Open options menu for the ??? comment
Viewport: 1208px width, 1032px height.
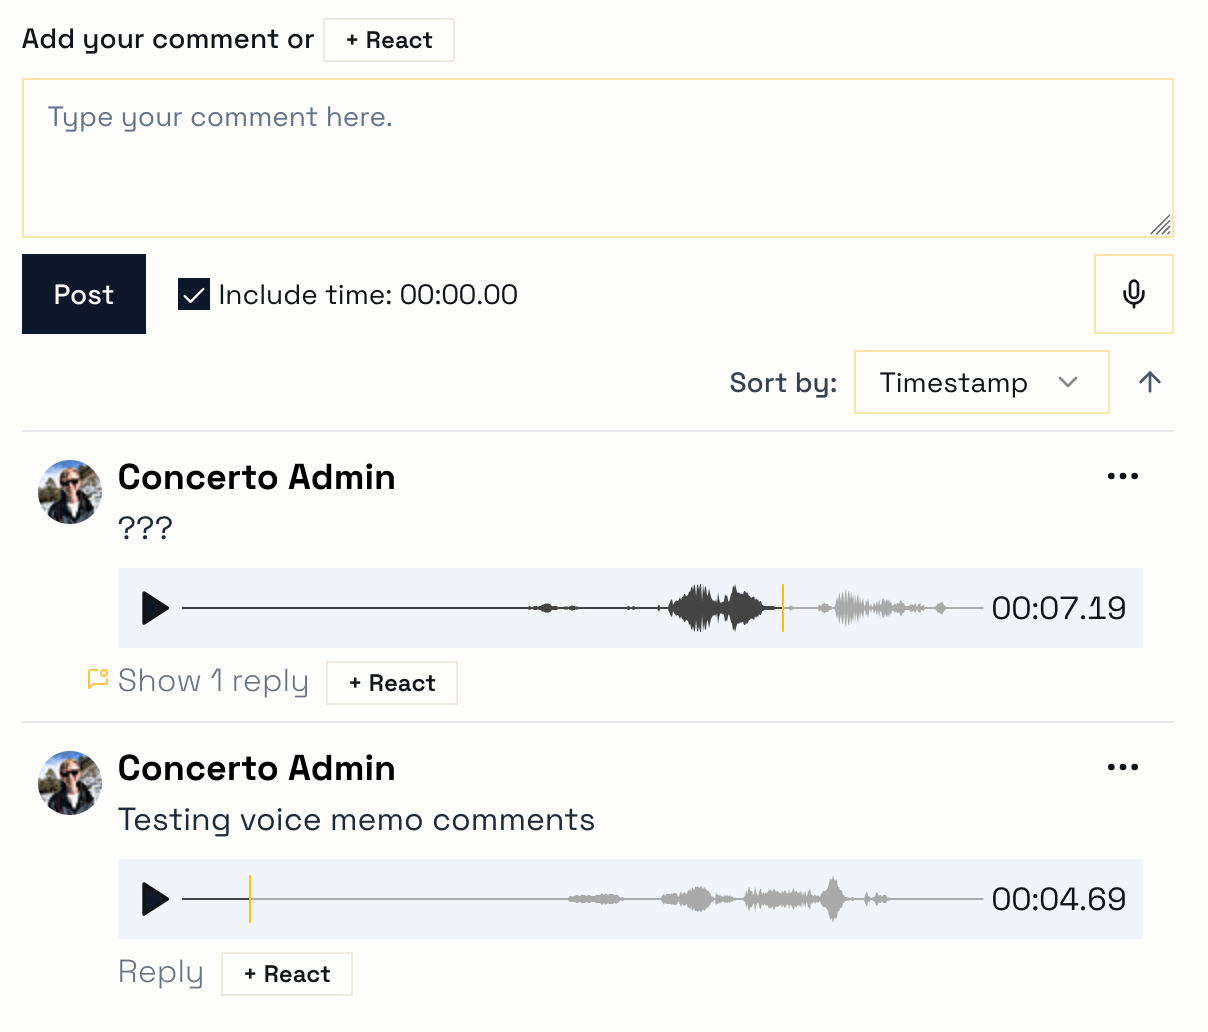pyautogui.click(x=1123, y=476)
